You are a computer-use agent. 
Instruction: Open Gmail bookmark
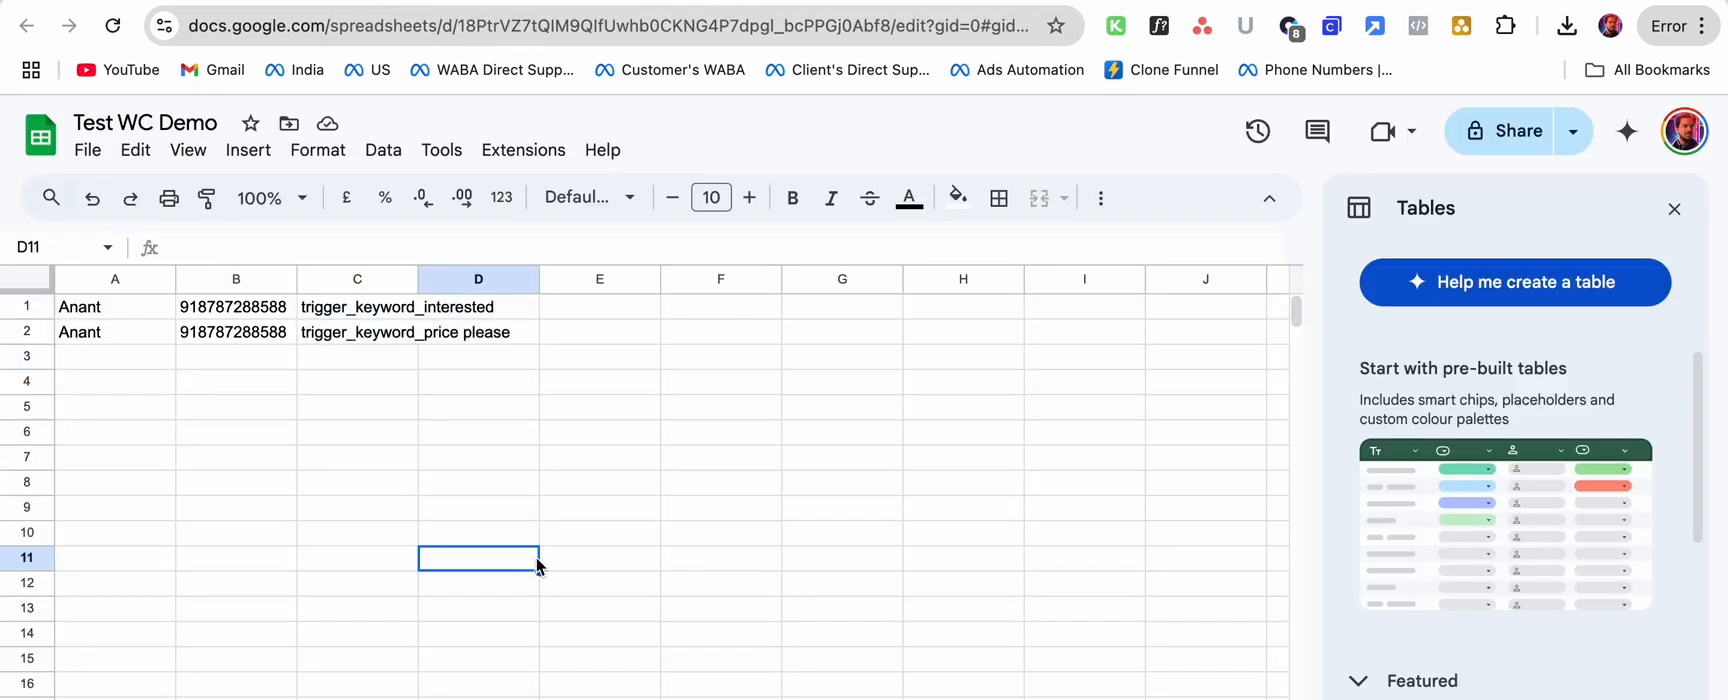tap(212, 70)
